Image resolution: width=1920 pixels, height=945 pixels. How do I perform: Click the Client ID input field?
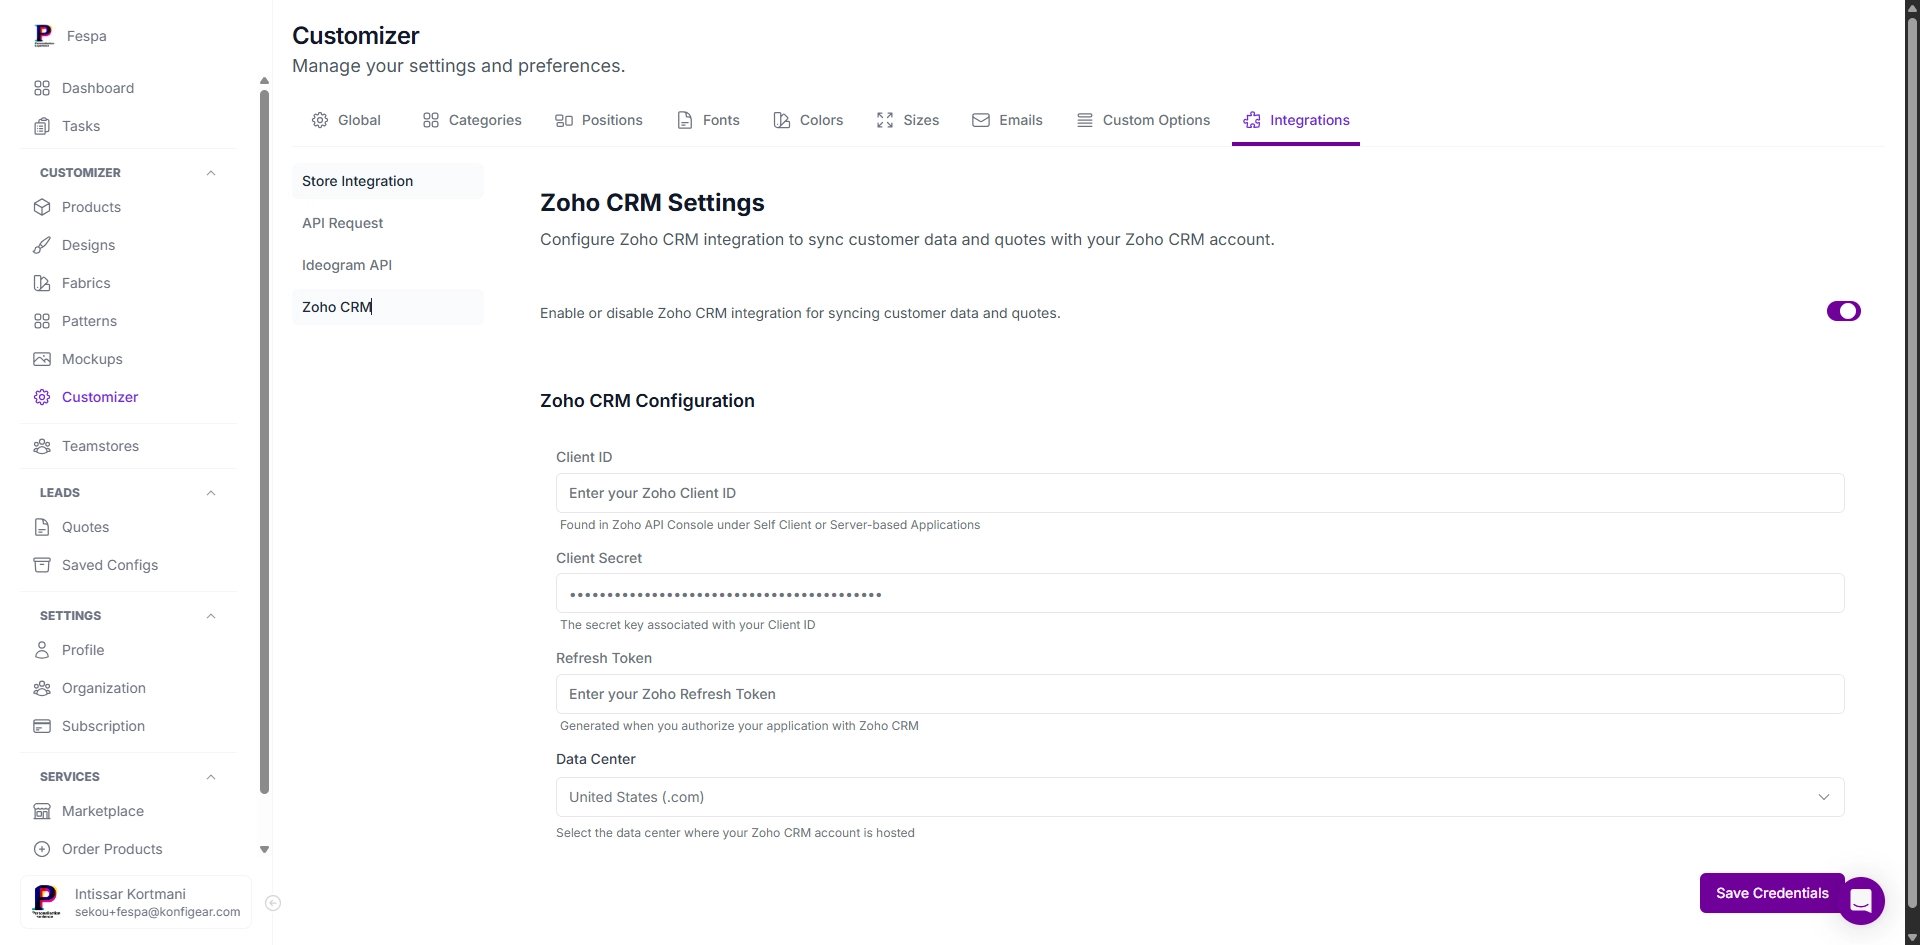pyautogui.click(x=1199, y=493)
